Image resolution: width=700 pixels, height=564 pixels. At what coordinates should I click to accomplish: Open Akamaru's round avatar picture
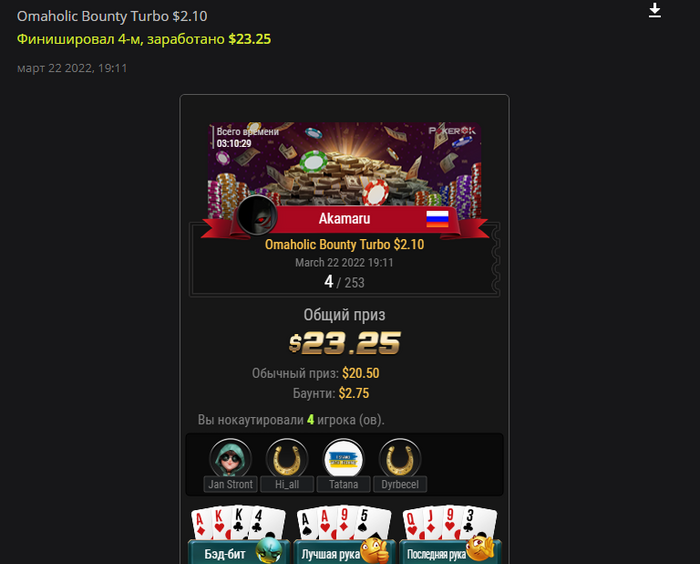(257, 215)
